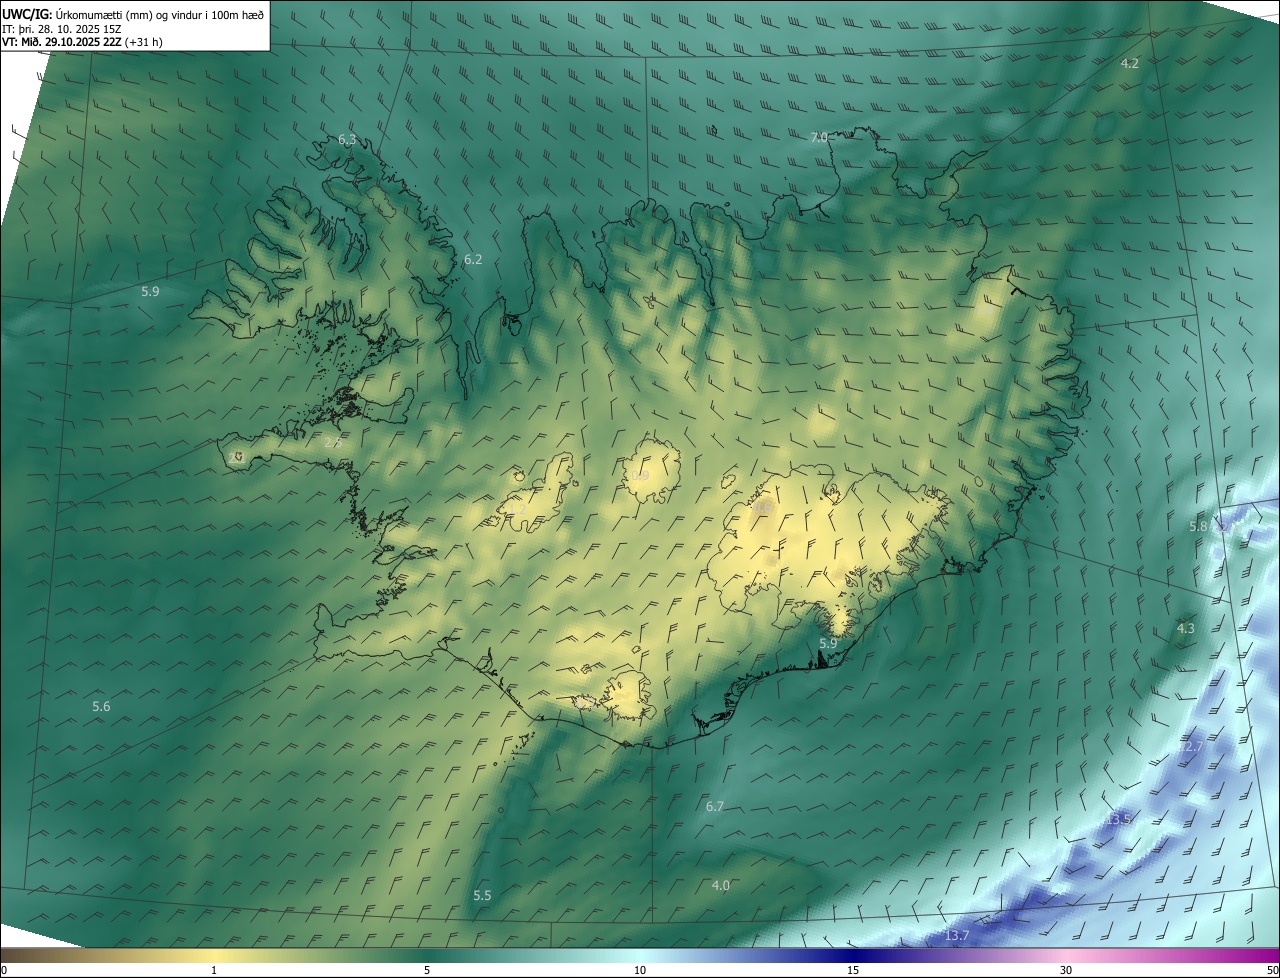Click the map title 'UWC/IG: Úrkomumætti (mm)'

(x=79, y=13)
